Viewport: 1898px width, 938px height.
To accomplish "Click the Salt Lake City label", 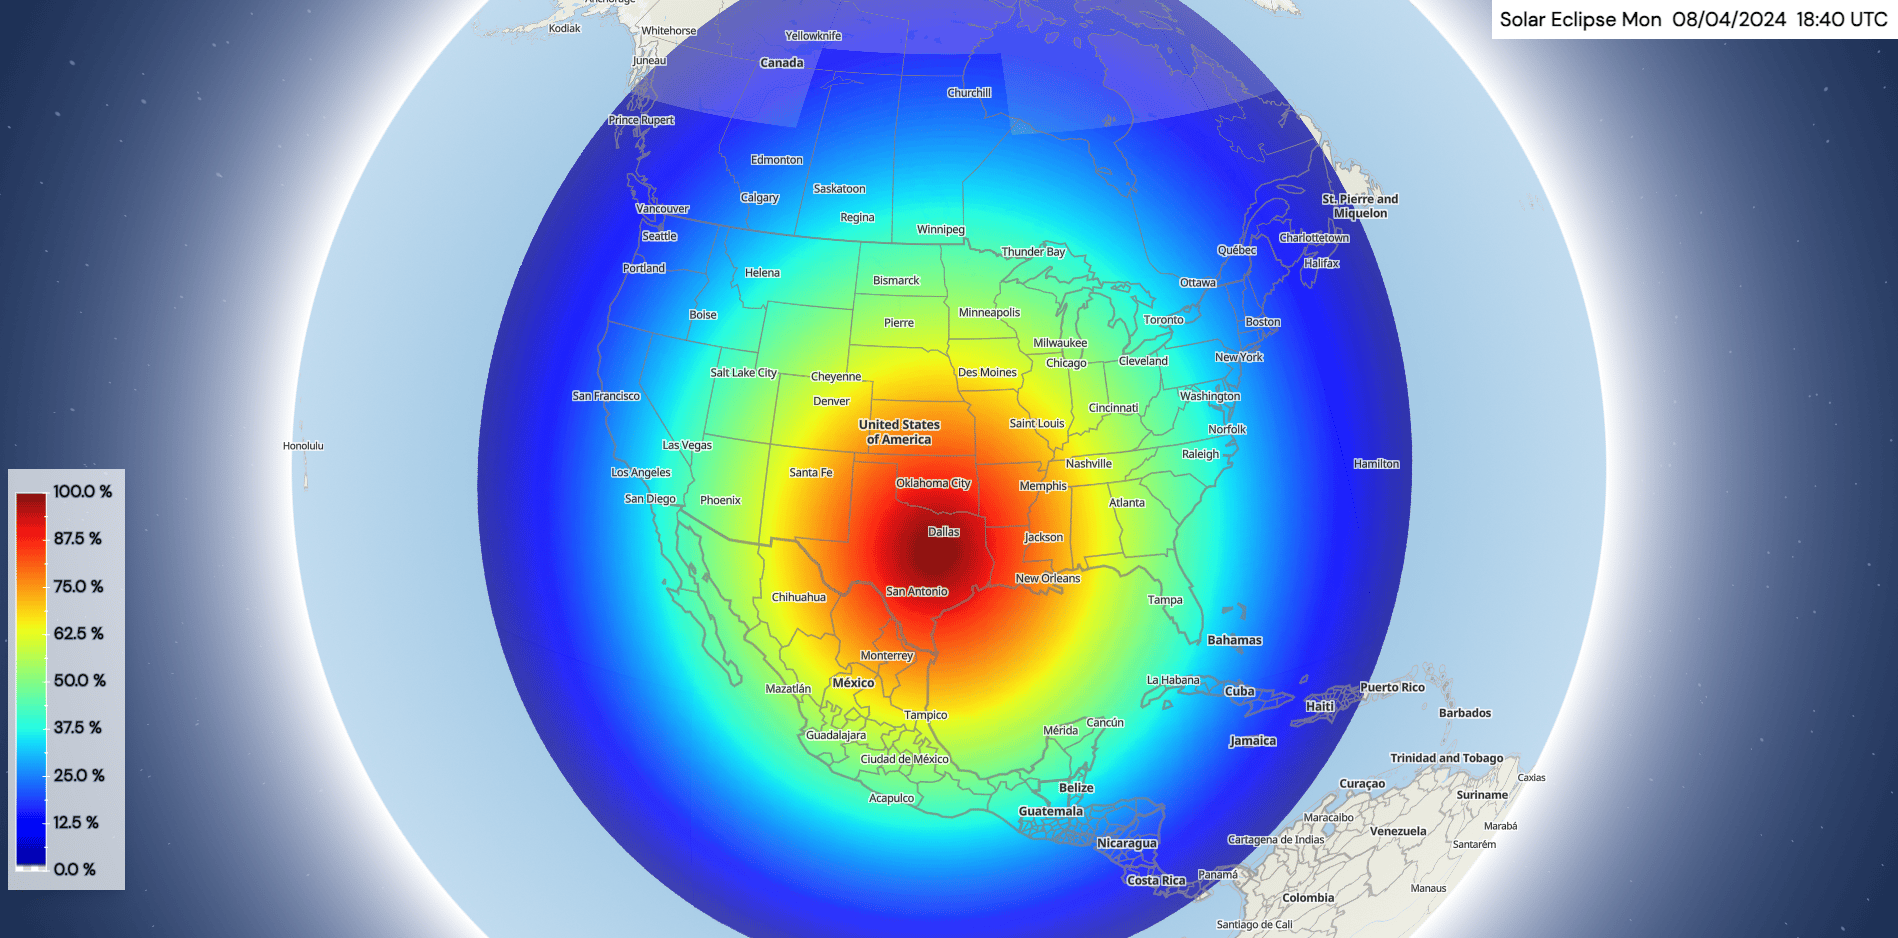I will coord(743,373).
